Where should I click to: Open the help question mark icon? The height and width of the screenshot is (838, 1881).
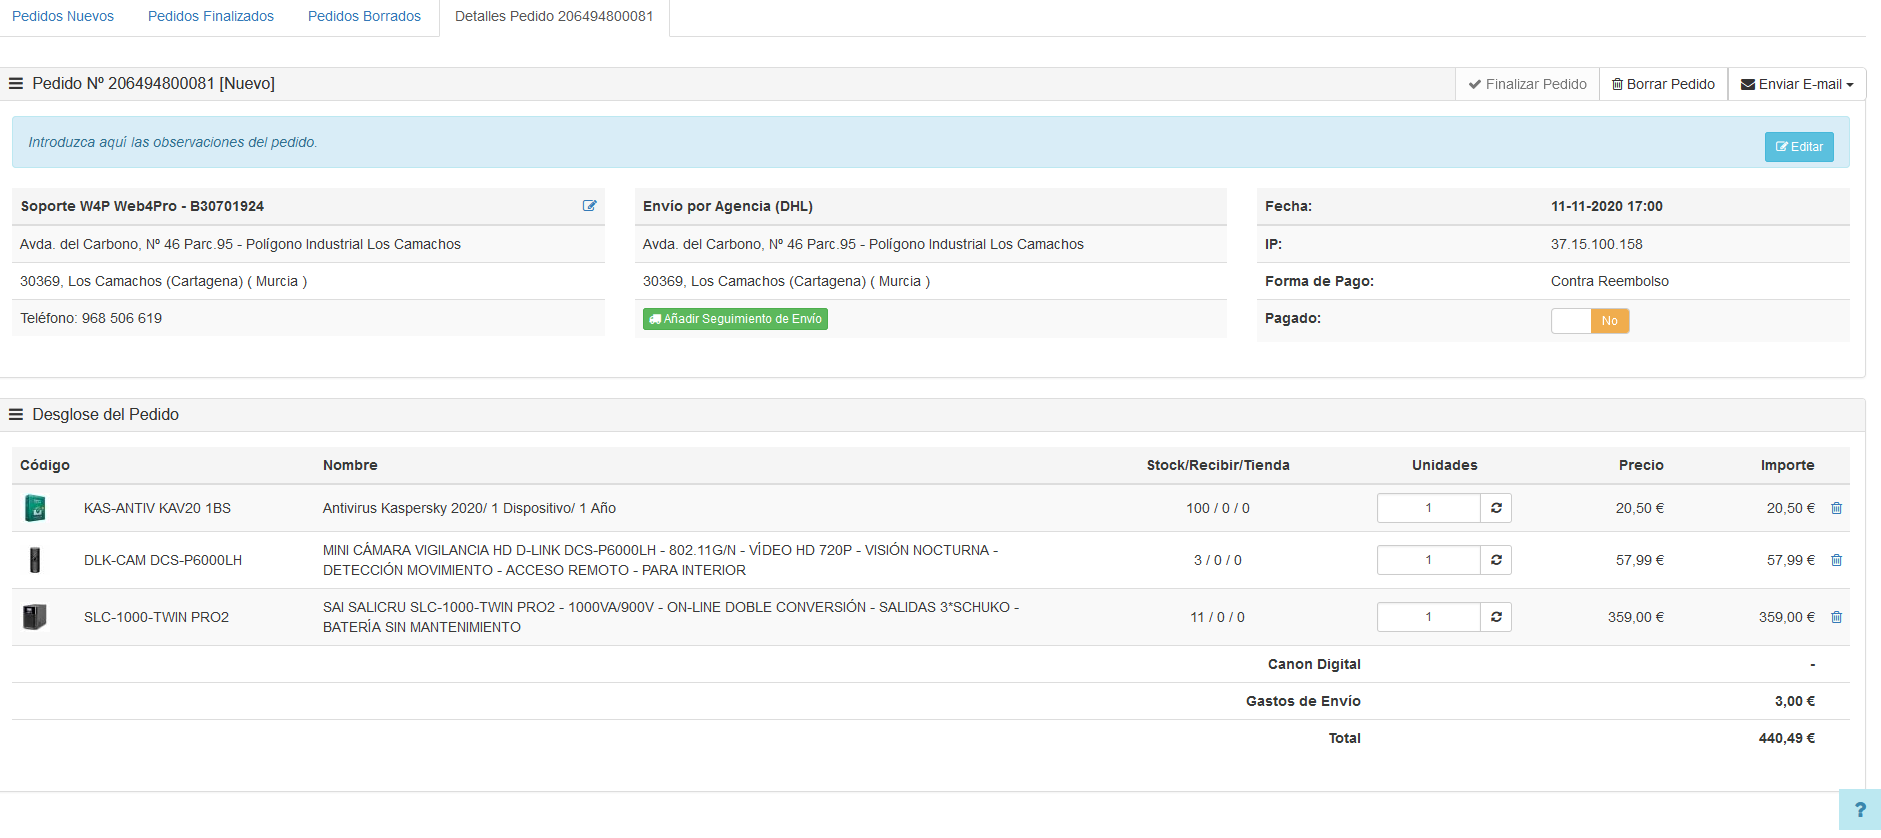tap(1859, 810)
